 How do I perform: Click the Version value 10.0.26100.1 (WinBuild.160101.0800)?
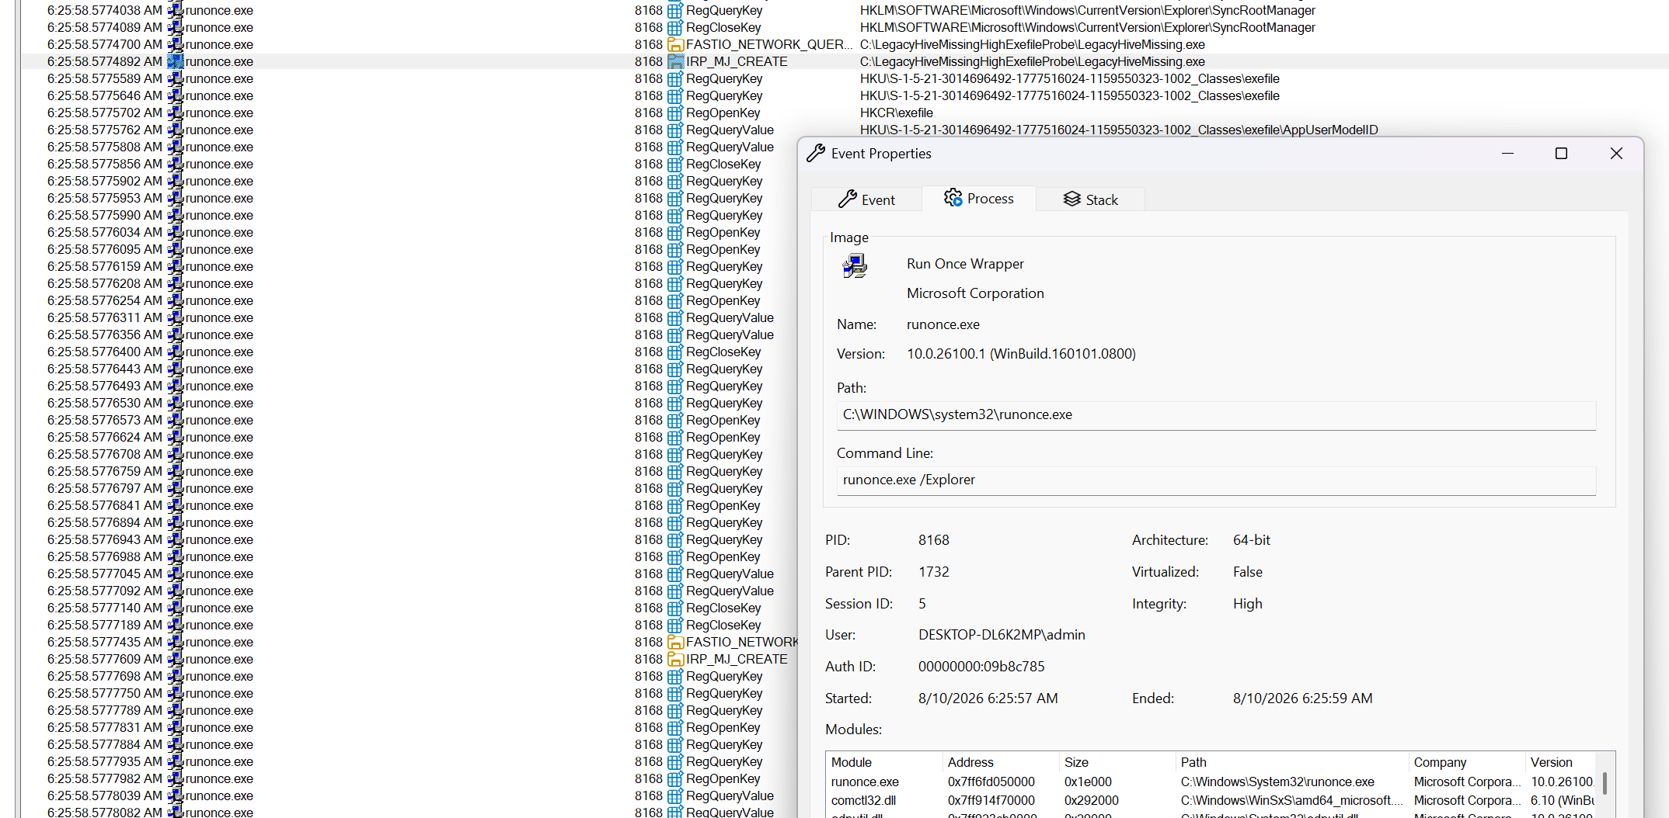click(x=1021, y=354)
